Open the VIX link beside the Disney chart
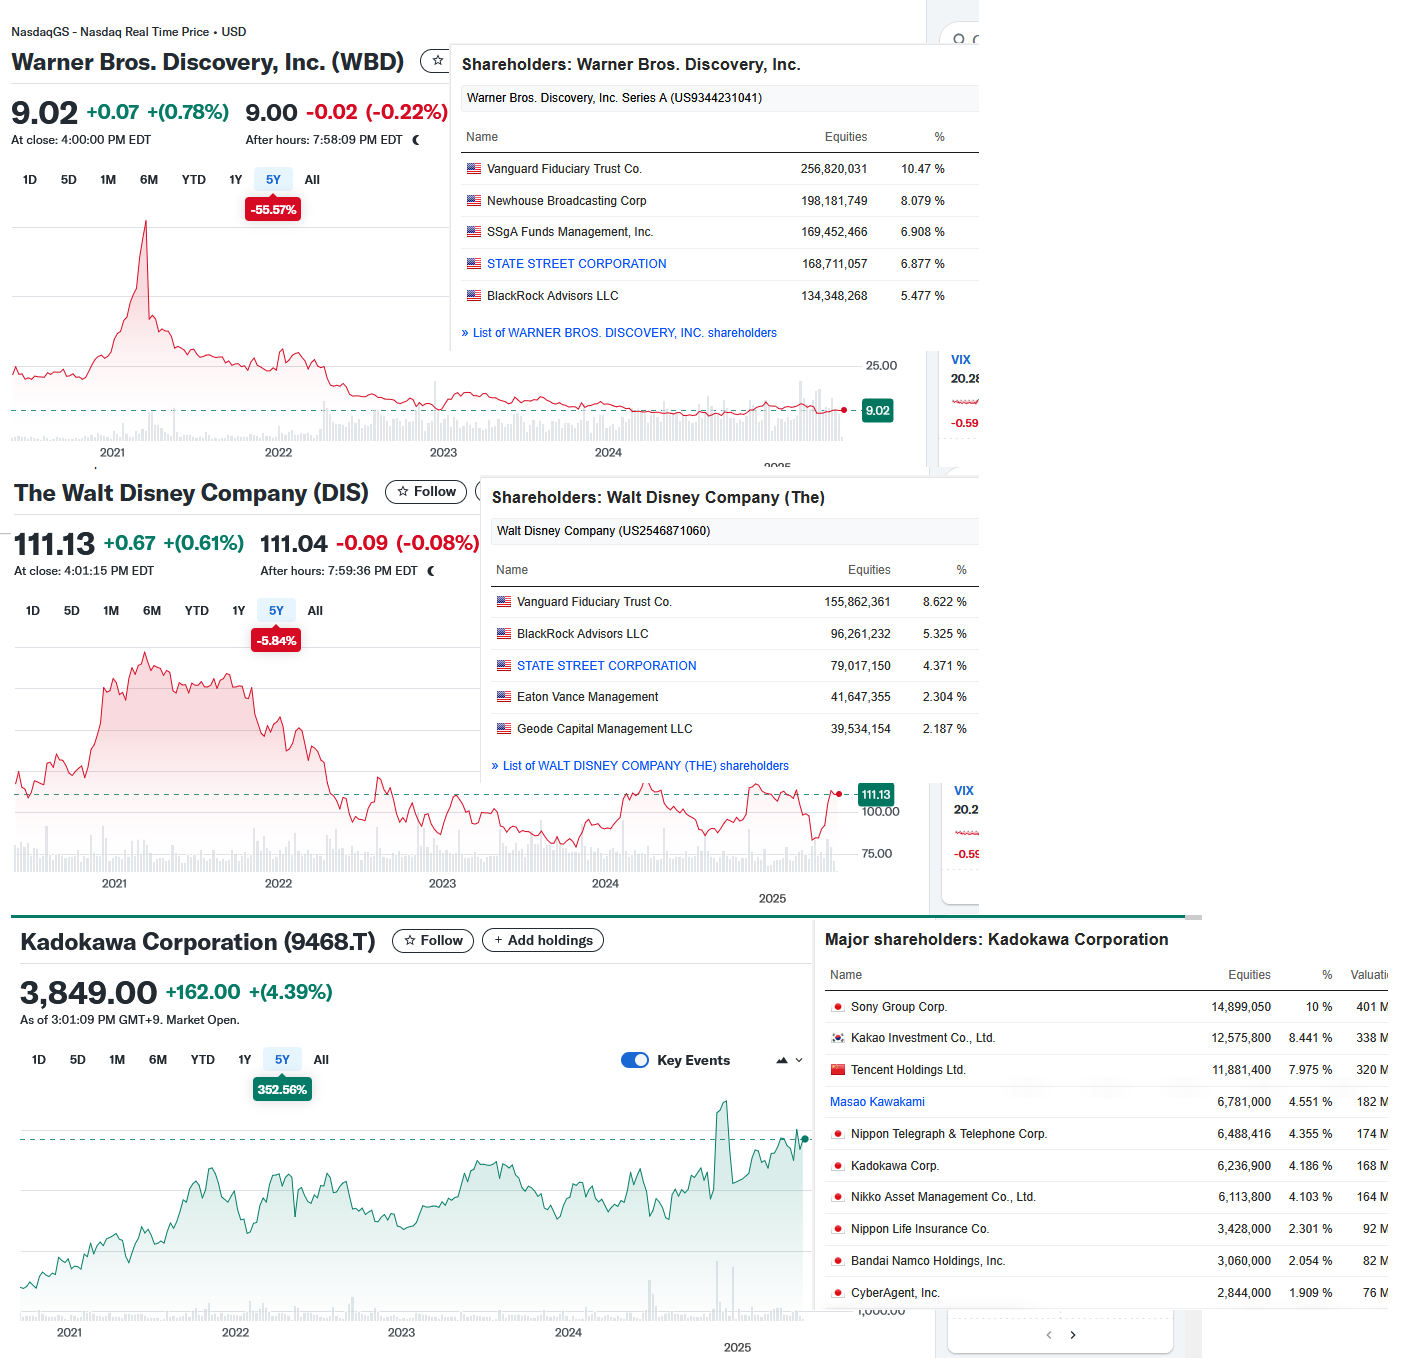The width and height of the screenshot is (1421, 1369). tap(964, 791)
